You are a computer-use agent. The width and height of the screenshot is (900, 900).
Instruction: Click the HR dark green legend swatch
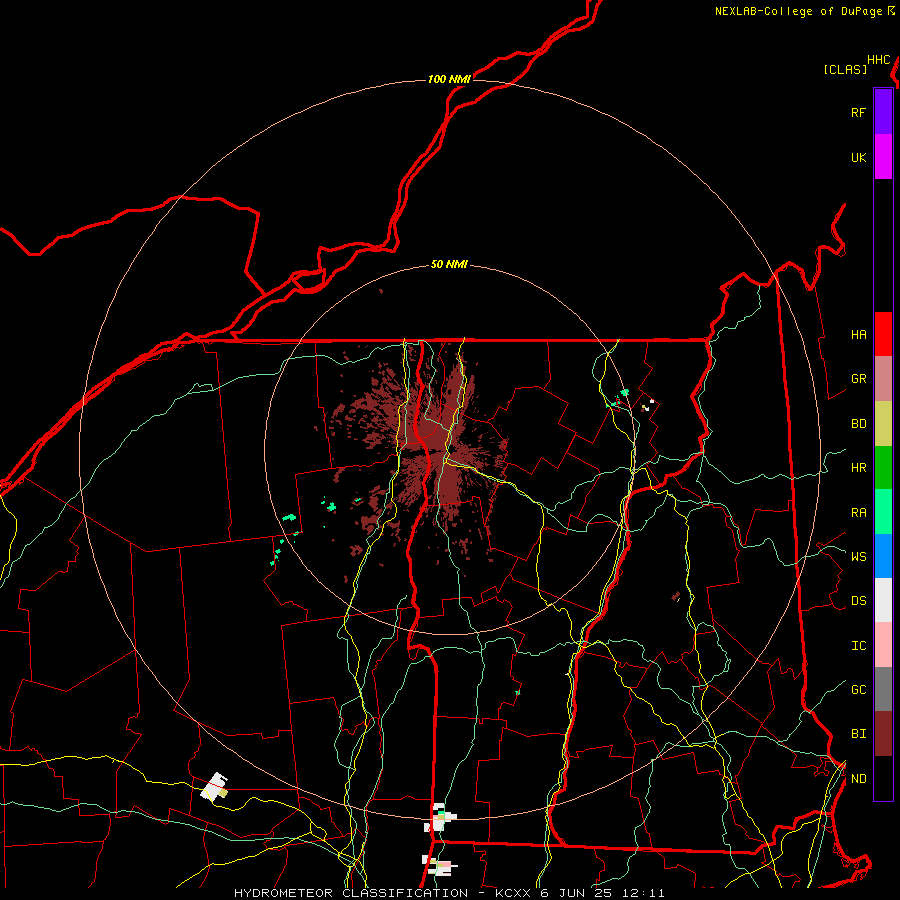(x=883, y=468)
